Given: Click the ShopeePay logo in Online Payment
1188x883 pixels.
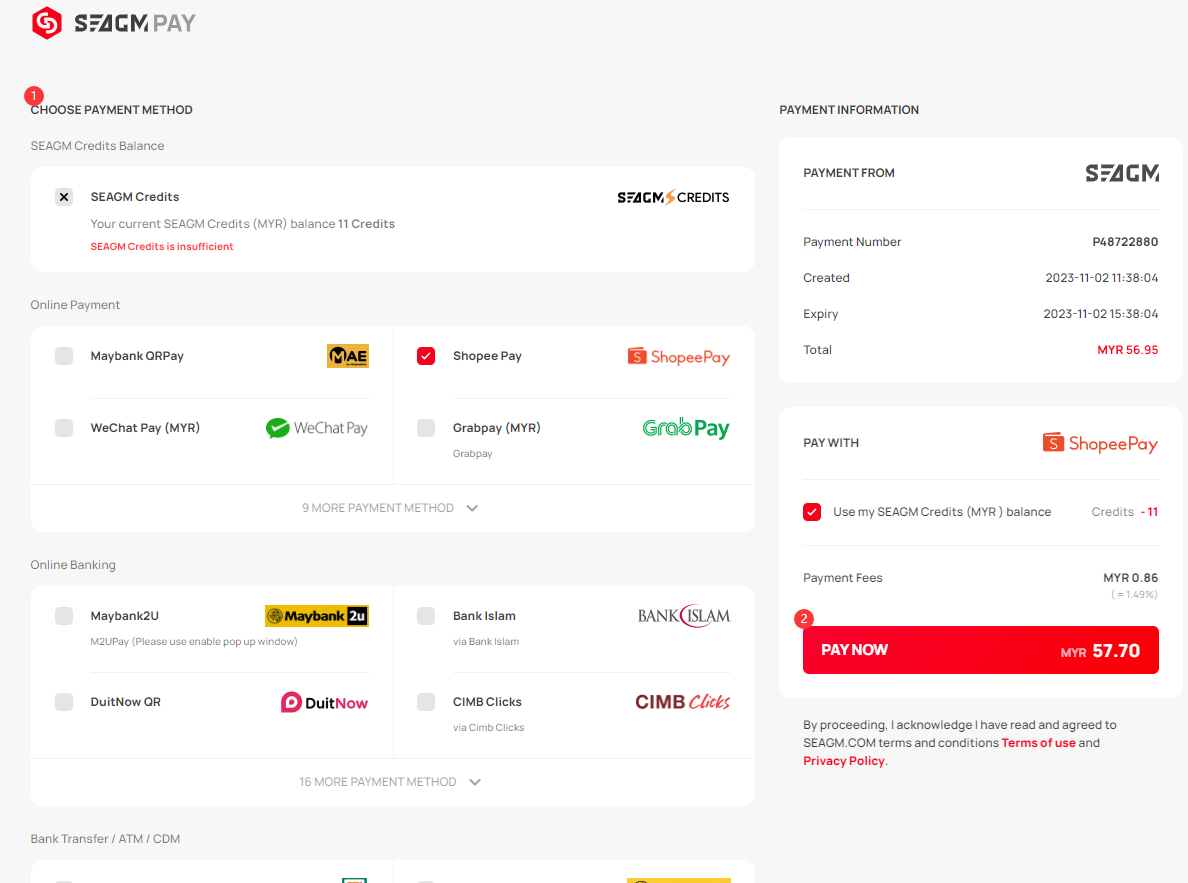Looking at the screenshot, I should (678, 356).
